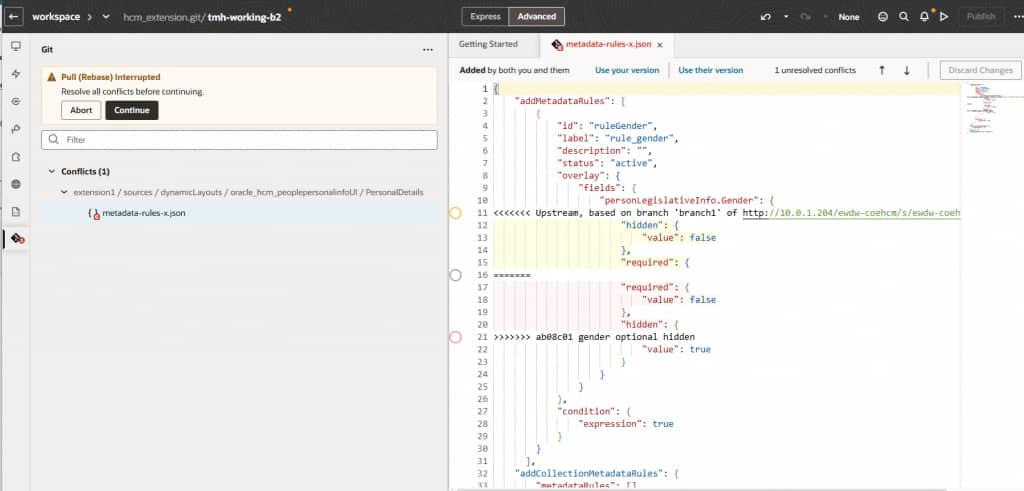This screenshot has width=1024, height=491.
Task: Jump to next conflict with down arrow
Action: (906, 71)
